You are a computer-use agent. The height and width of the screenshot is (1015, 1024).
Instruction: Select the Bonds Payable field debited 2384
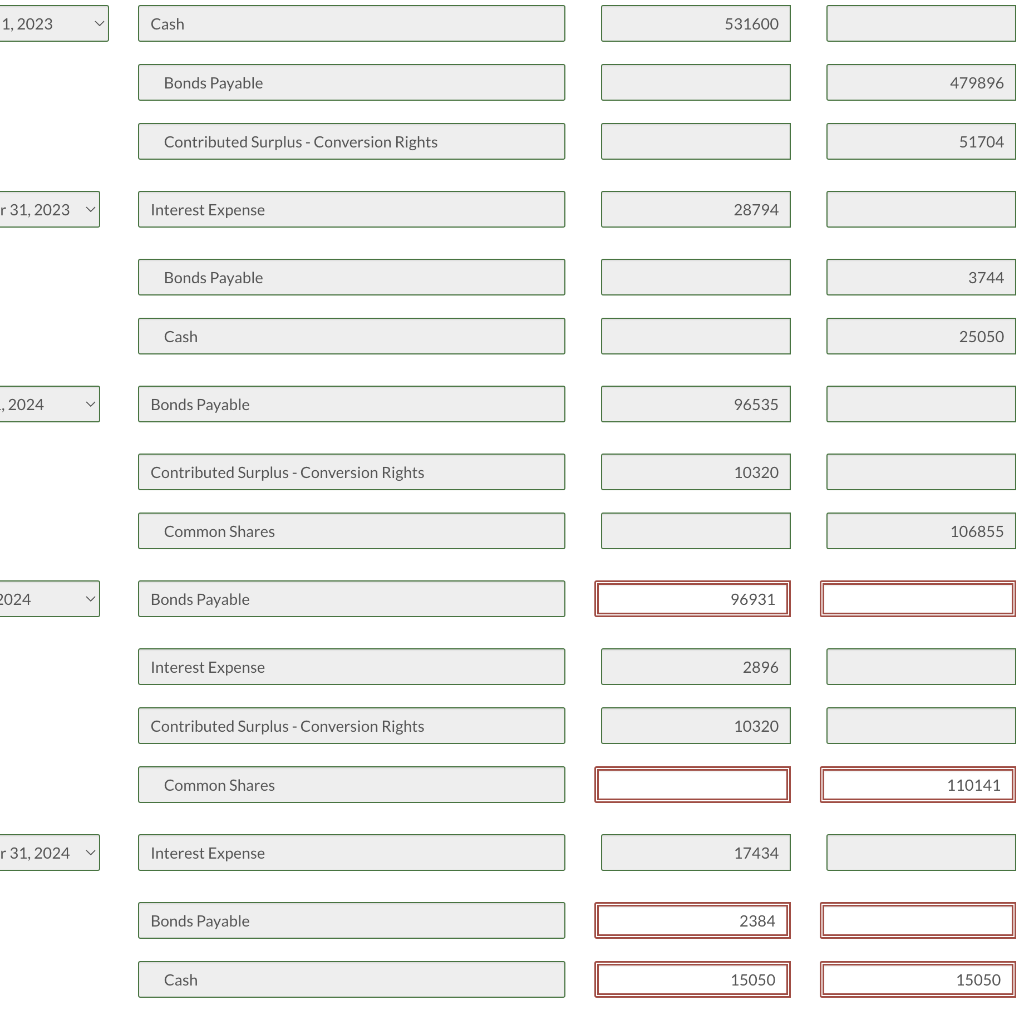351,920
